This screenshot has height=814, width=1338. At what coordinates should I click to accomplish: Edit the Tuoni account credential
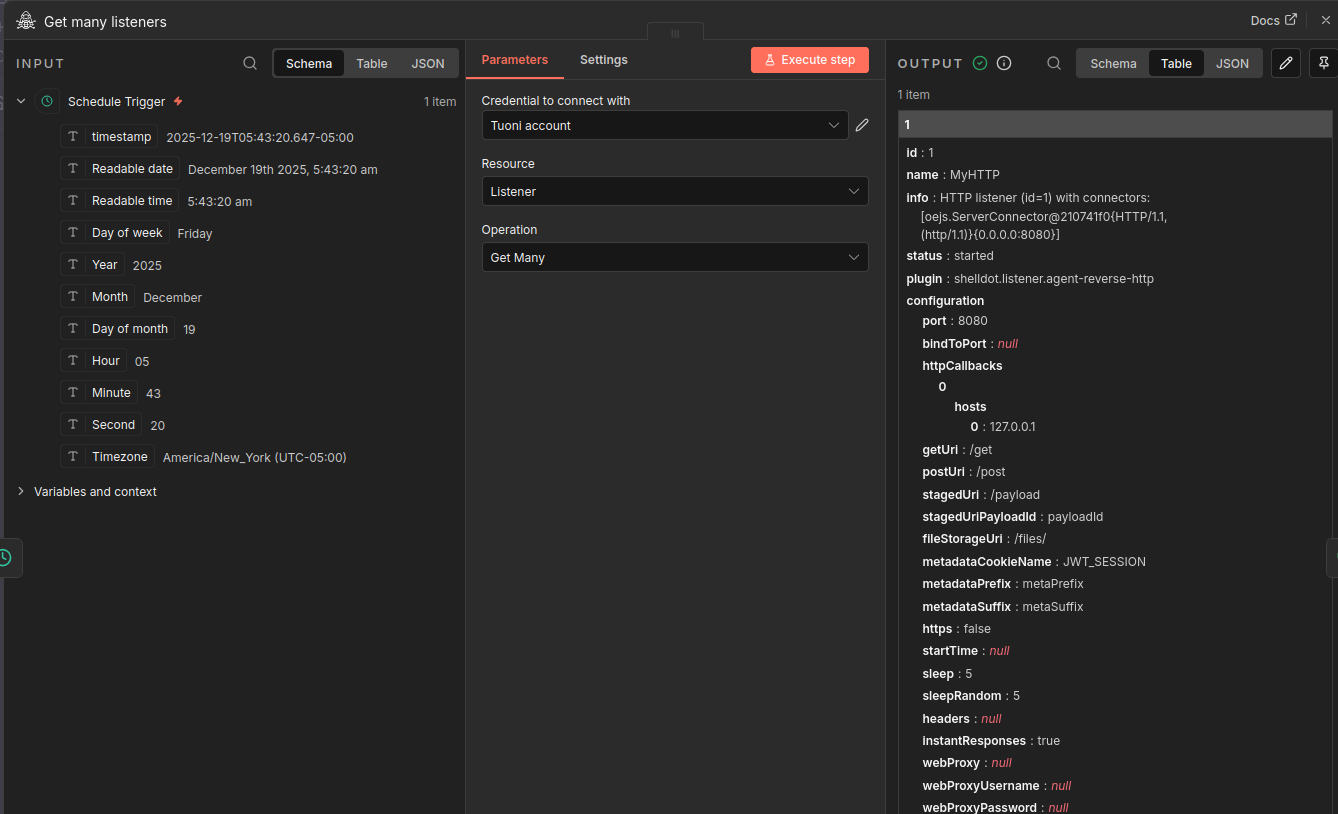(862, 125)
